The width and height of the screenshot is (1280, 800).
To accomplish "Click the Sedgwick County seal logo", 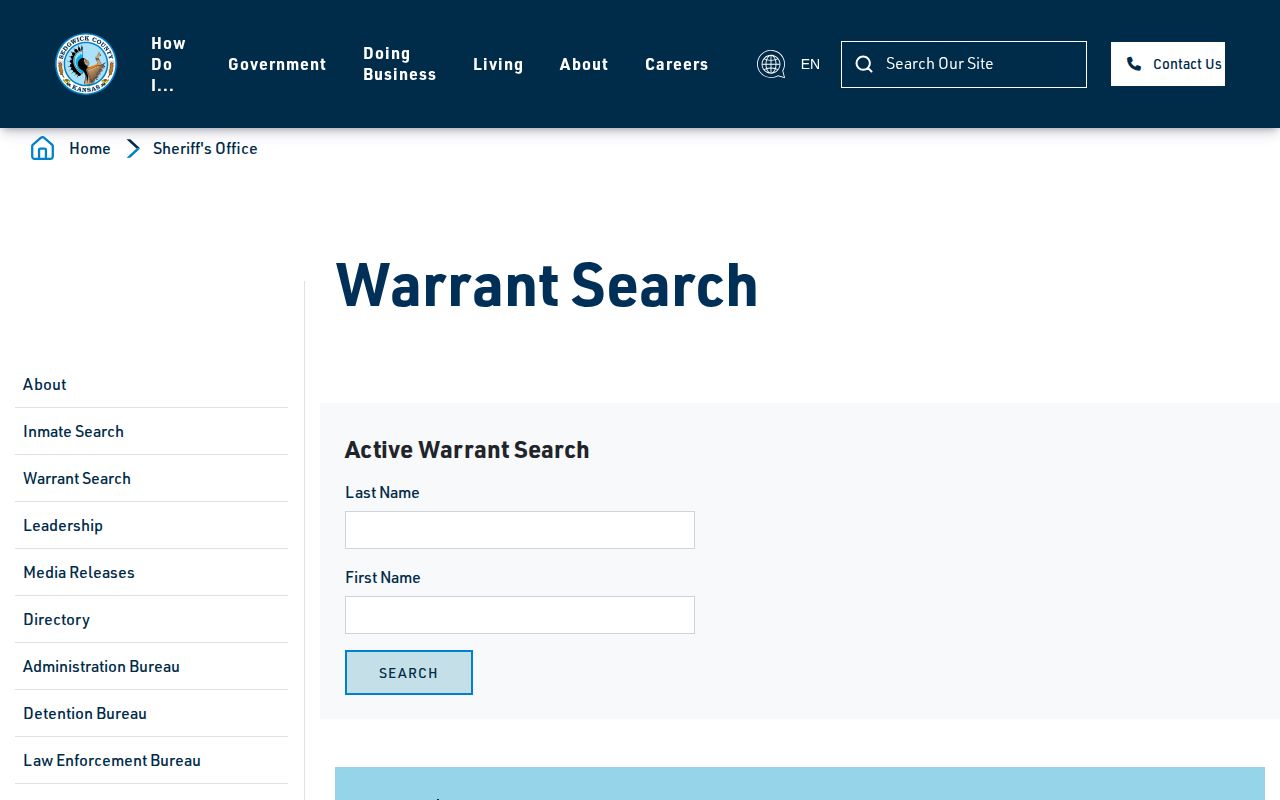I will tap(86, 64).
